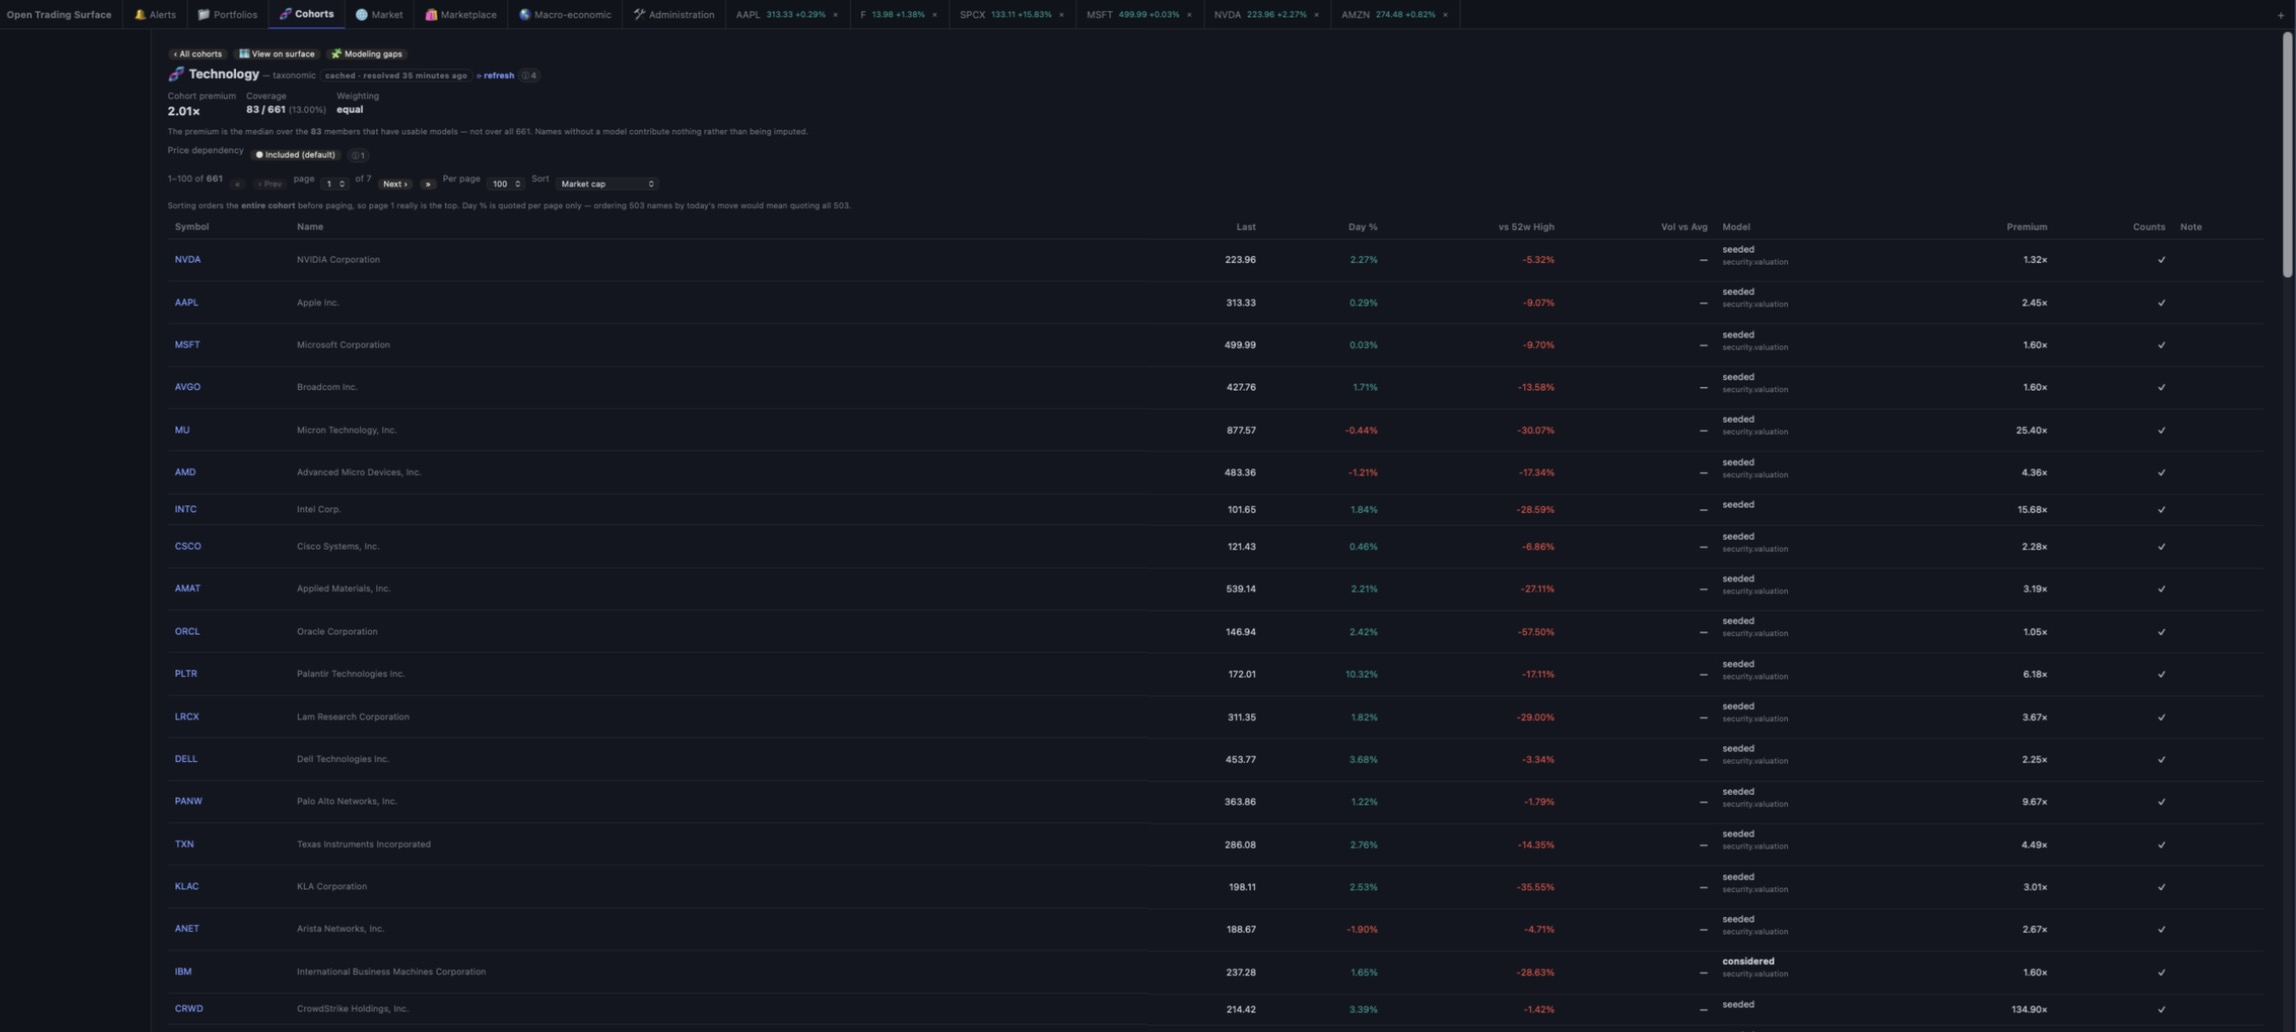Open info badge 4 beside refresh
Viewport: 2296px width, 1032px height.
pyautogui.click(x=529, y=75)
